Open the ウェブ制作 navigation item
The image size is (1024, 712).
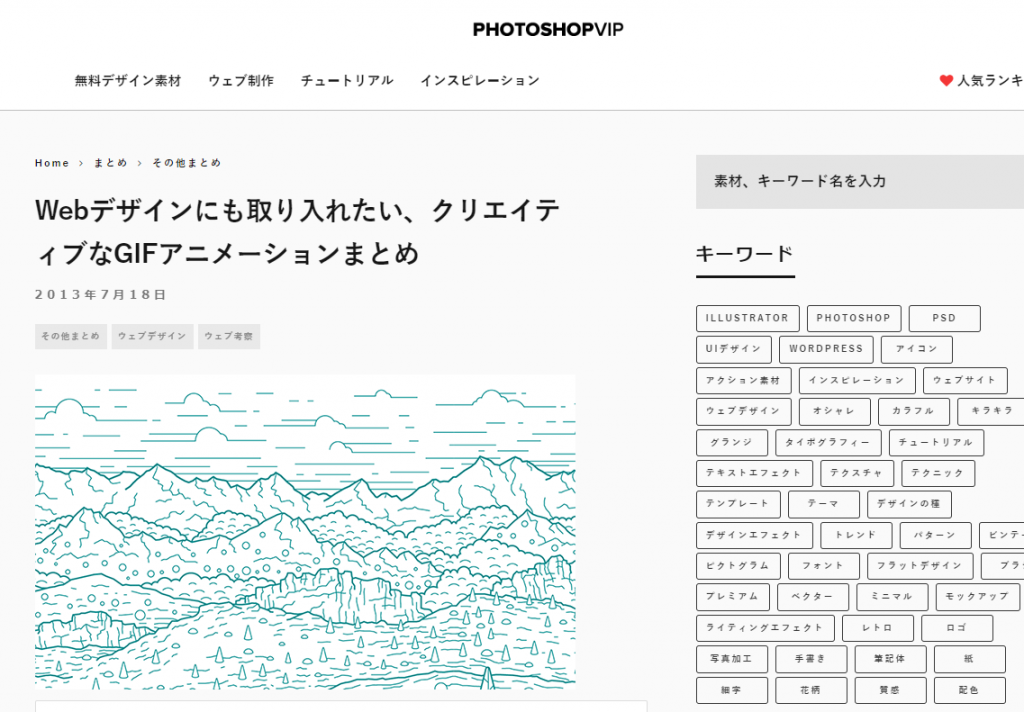(241, 80)
